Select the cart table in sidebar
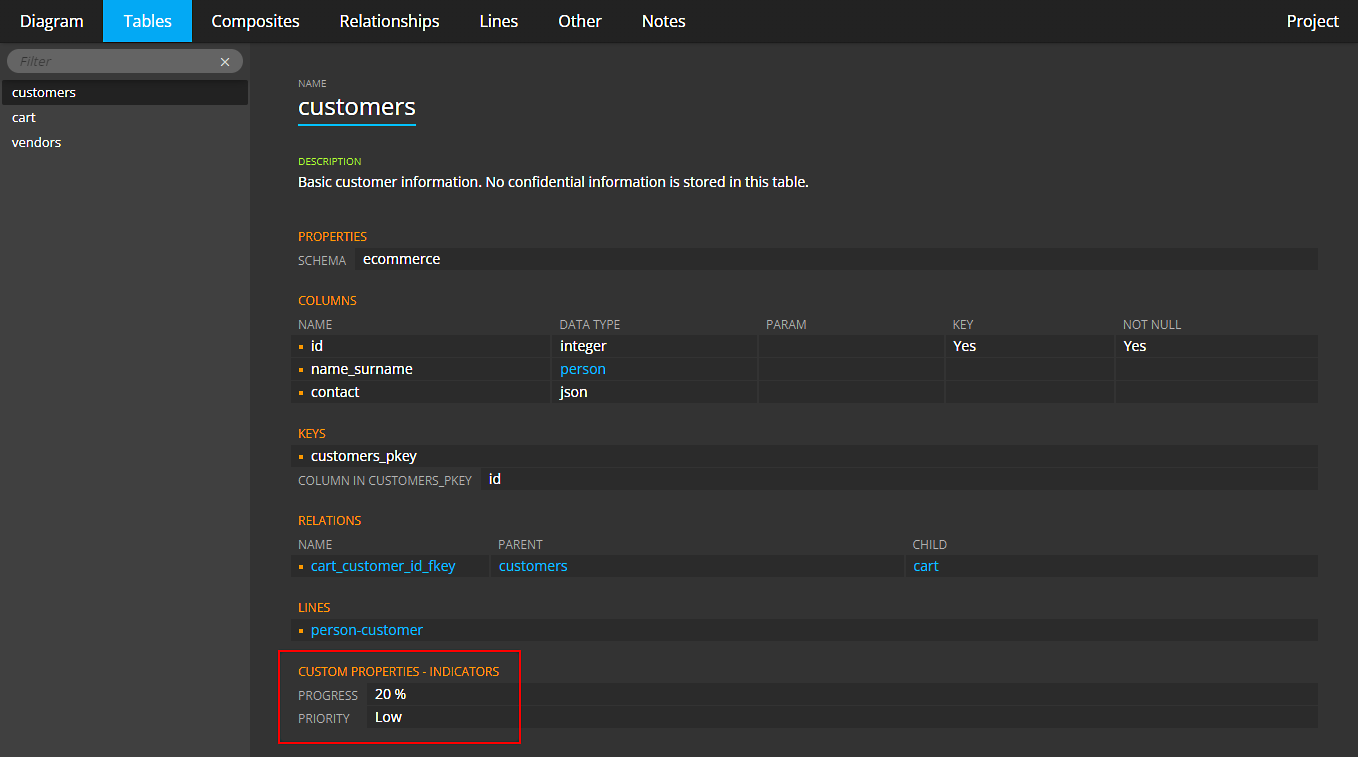Screen dimensions: 1358x757 [24, 118]
